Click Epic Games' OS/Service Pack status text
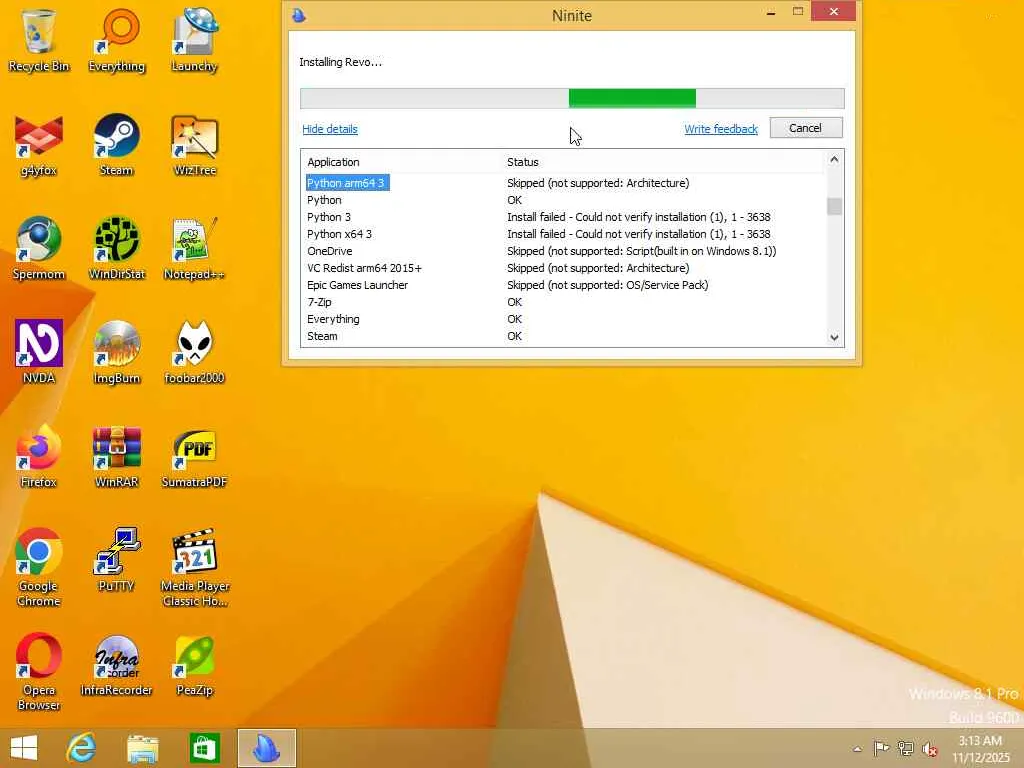Image resolution: width=1024 pixels, height=768 pixels. click(607, 285)
